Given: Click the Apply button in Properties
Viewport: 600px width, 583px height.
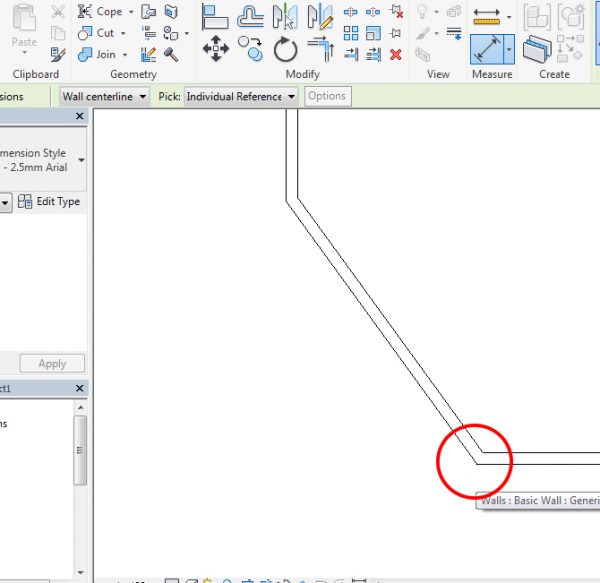Looking at the screenshot, I should pos(52,364).
